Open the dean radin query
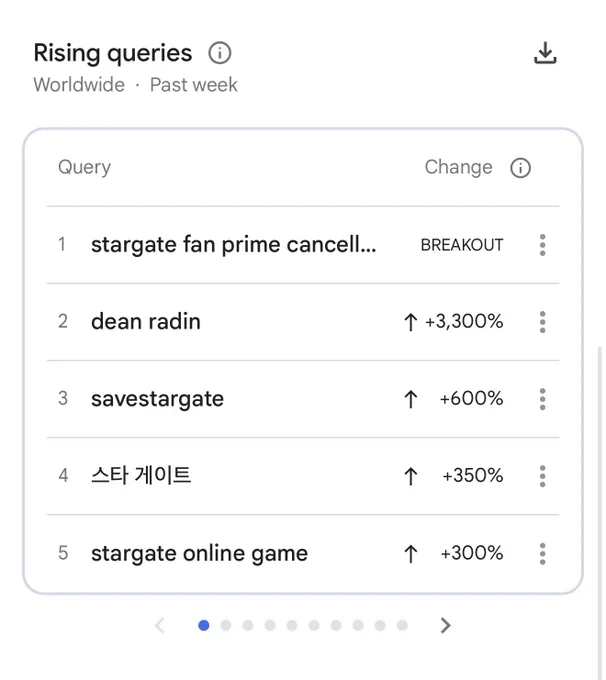The width and height of the screenshot is (606, 680). pyautogui.click(x=146, y=322)
